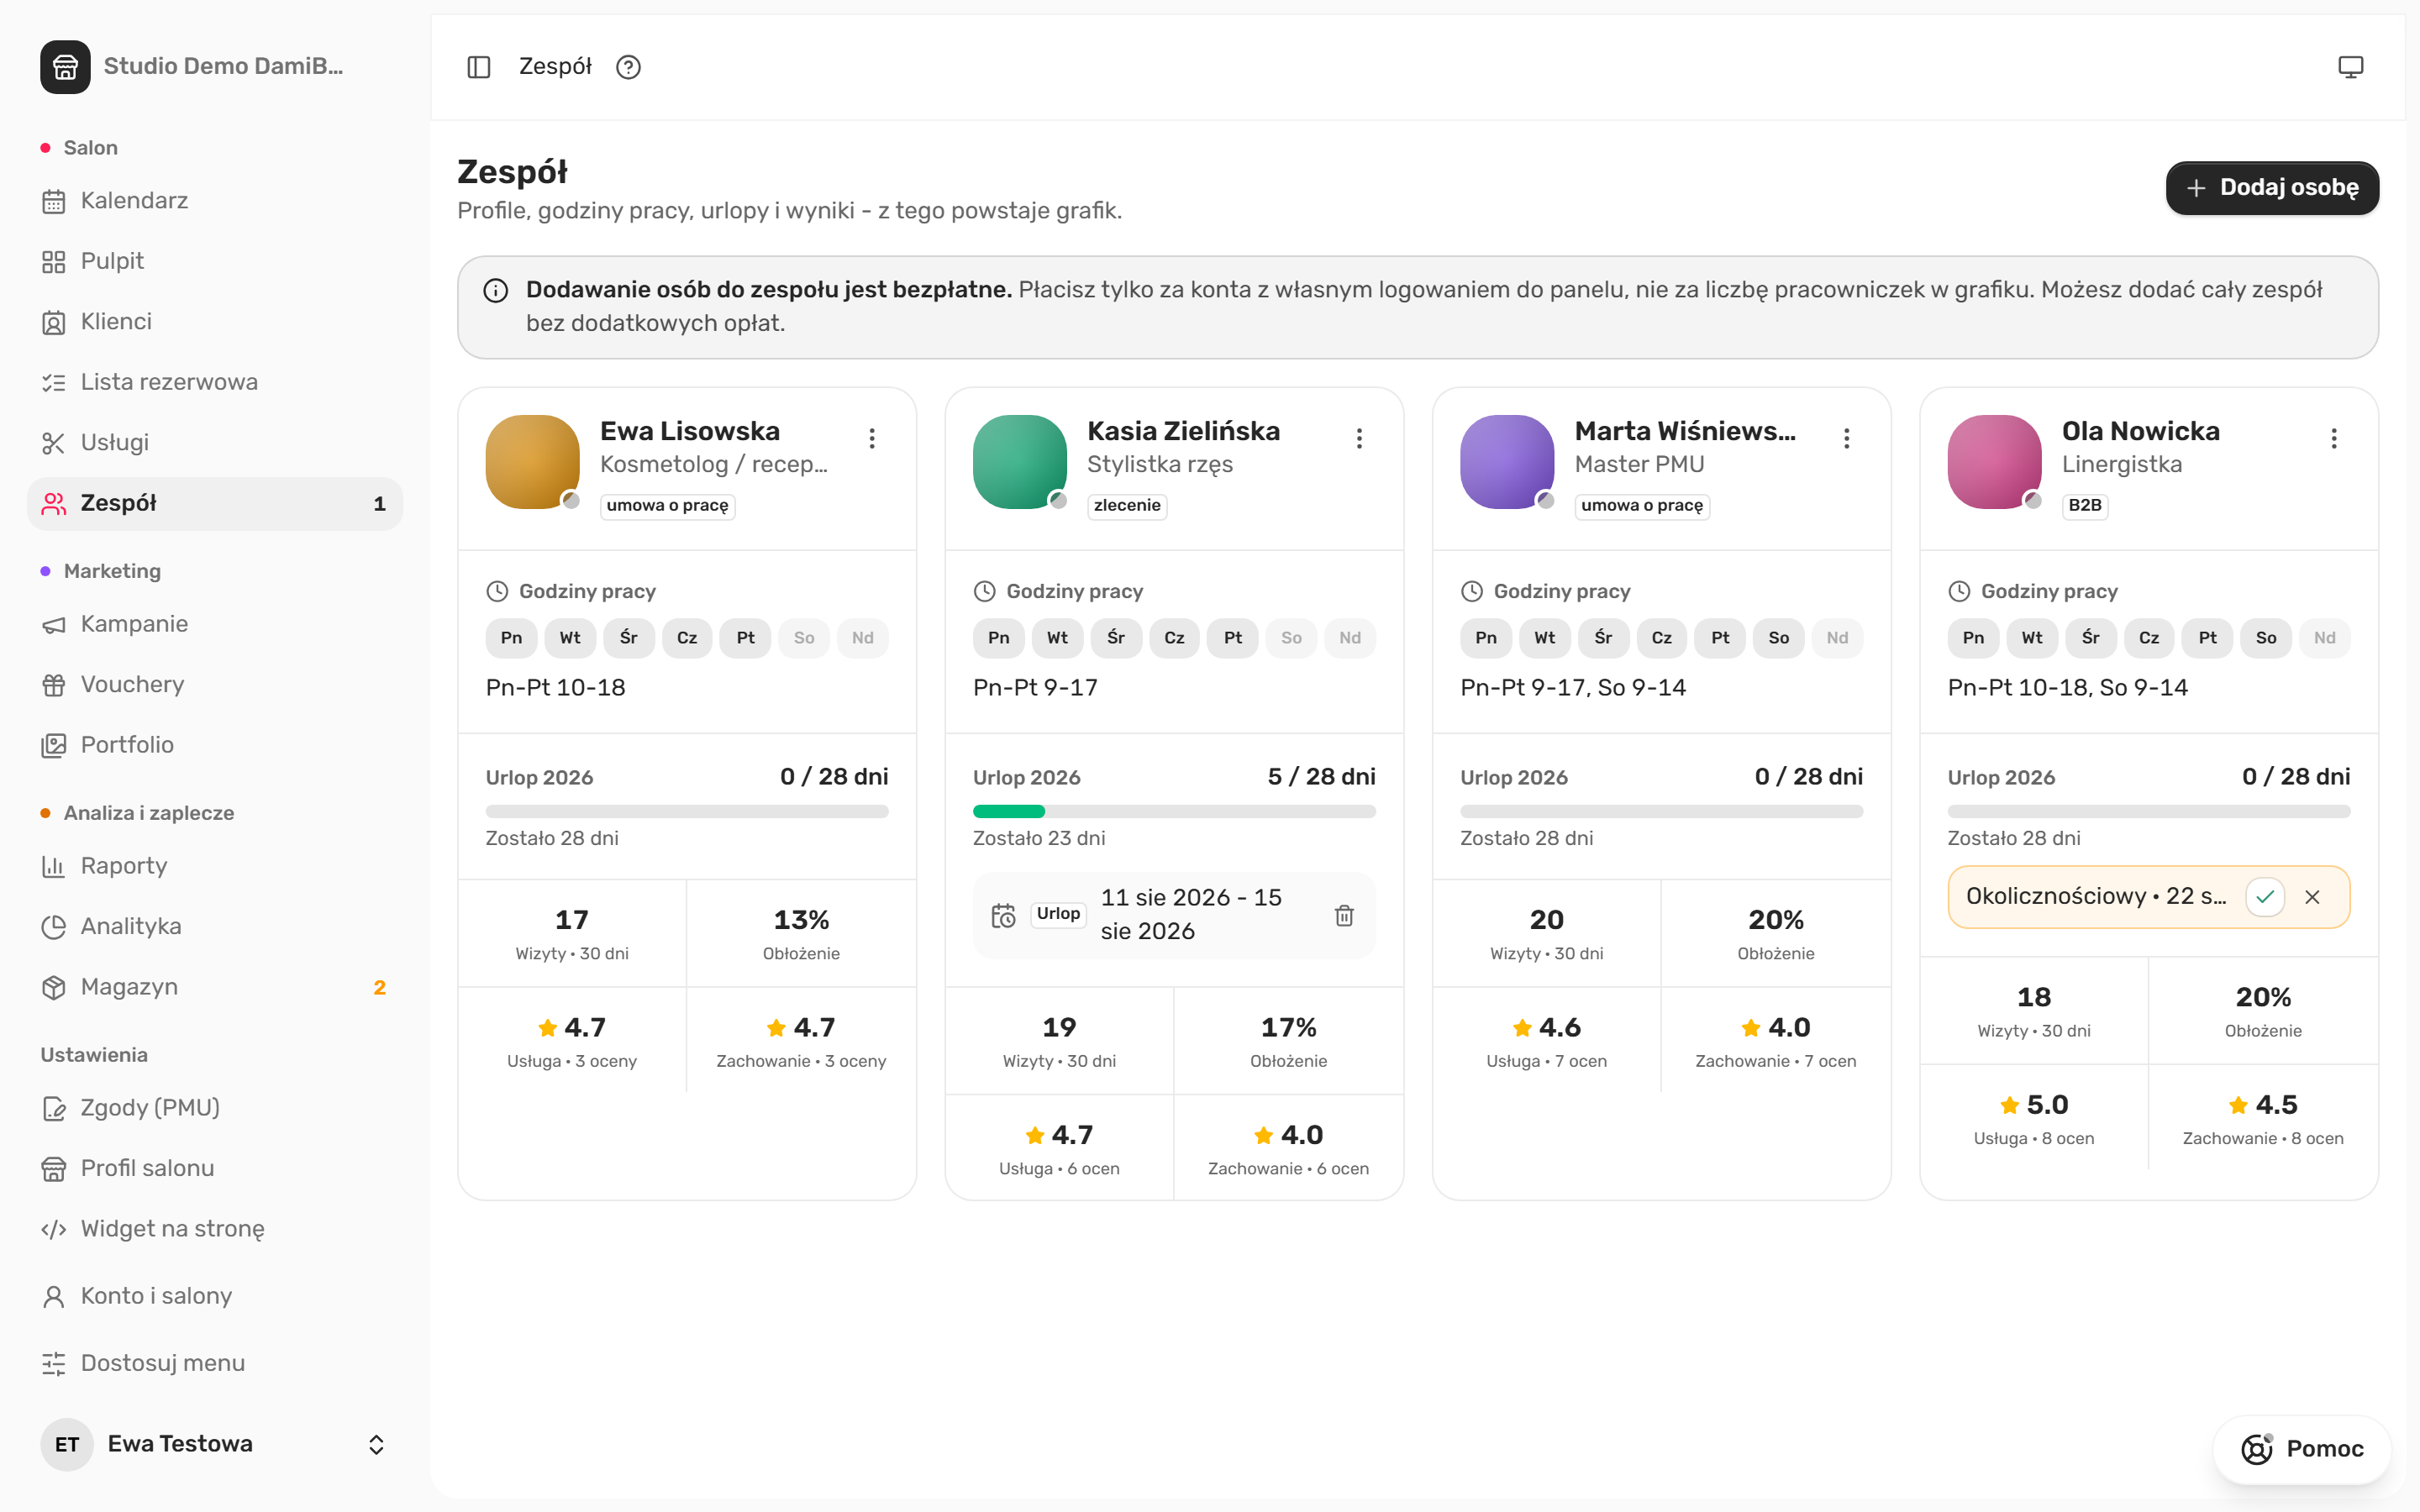
Task: Open Magazyn with the box icon
Action: tap(215, 987)
